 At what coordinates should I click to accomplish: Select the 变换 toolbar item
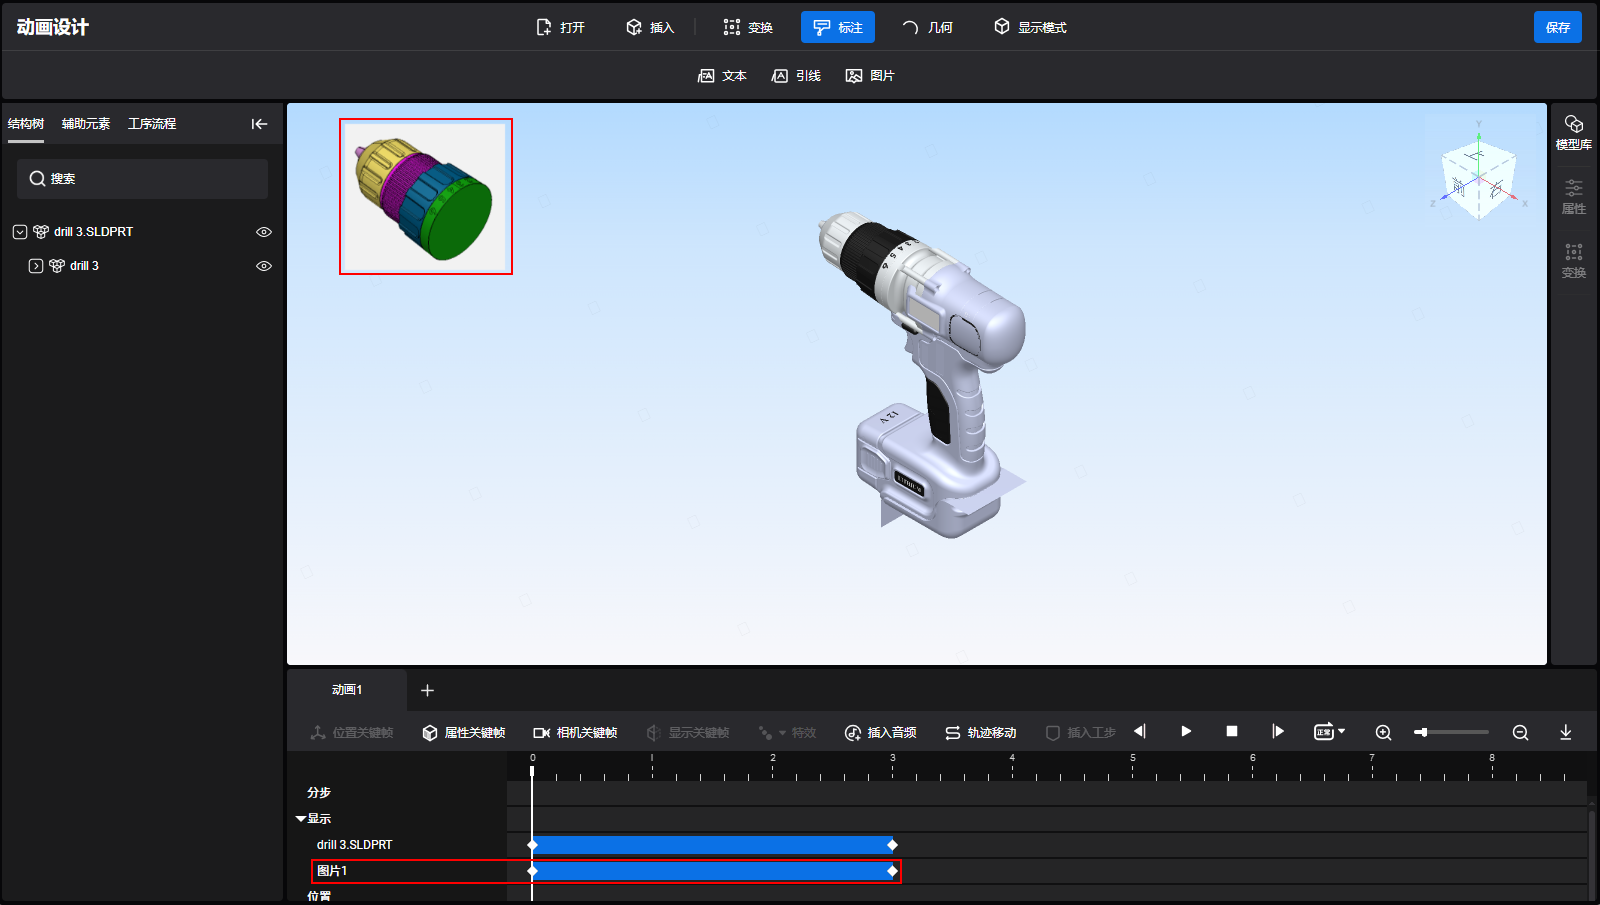pyautogui.click(x=748, y=27)
